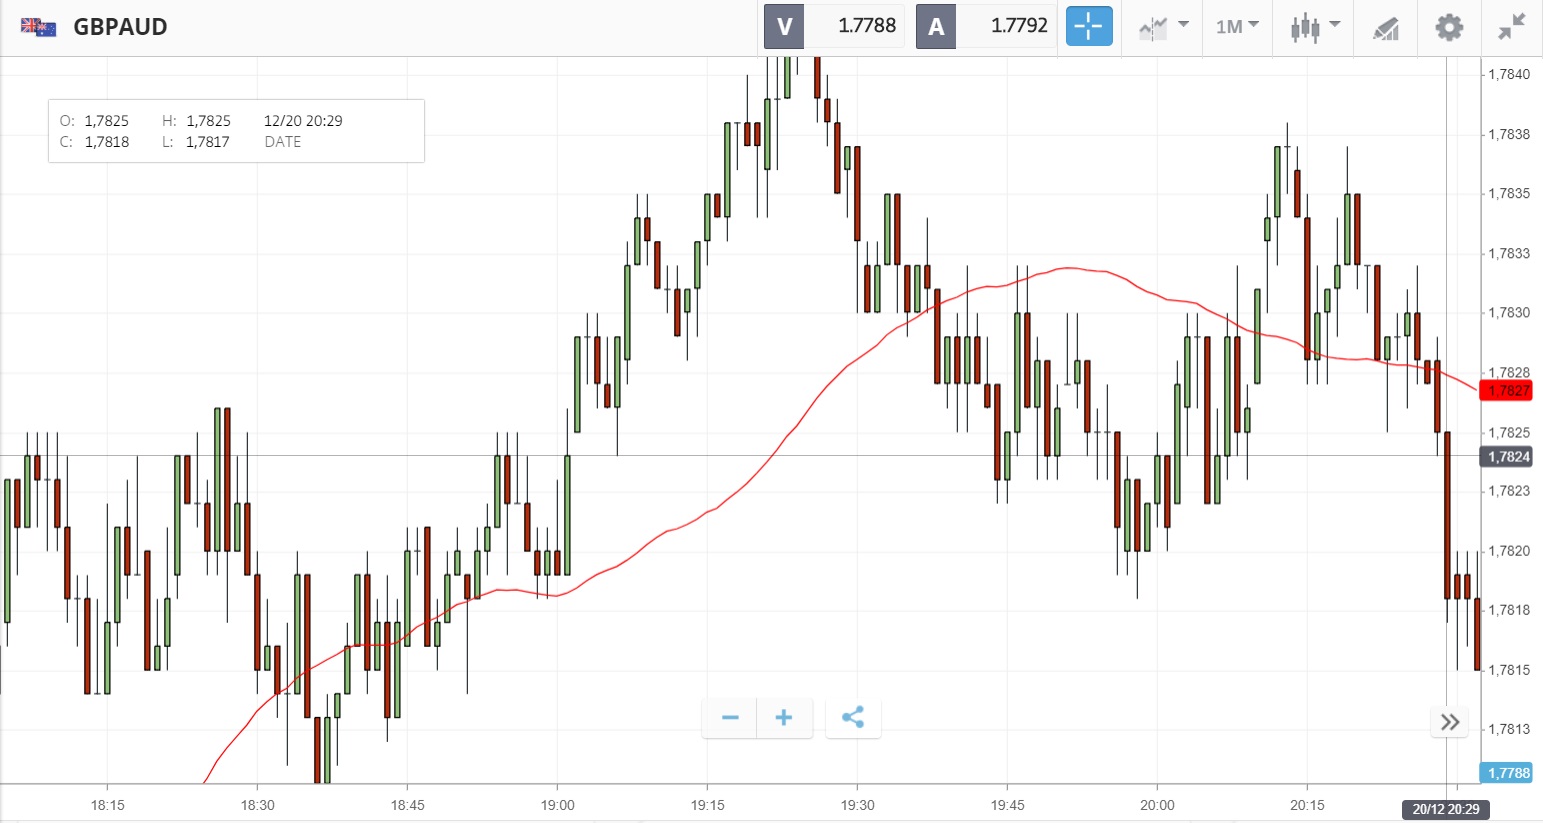Viewport: 1543px width, 823px height.
Task: Expand the candlestick chart type dropdown
Action: (1314, 27)
